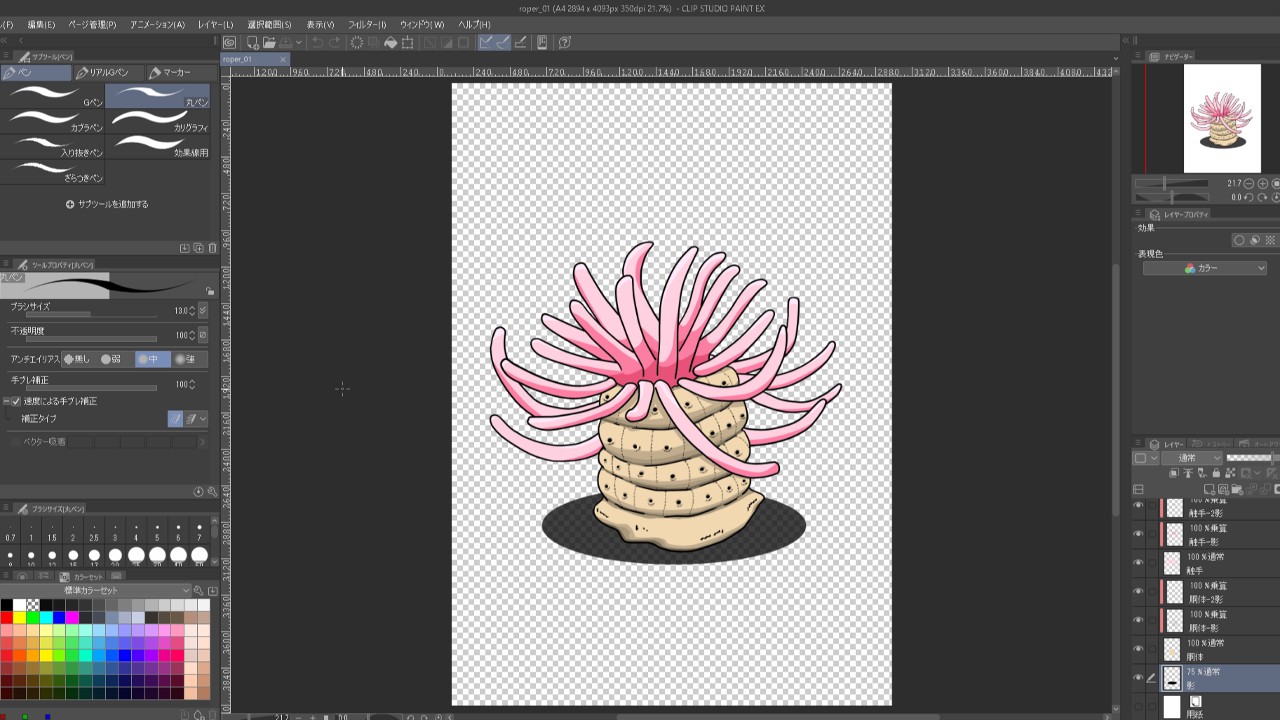
Task: Open the フィルター(I) menu
Action: pos(367,24)
